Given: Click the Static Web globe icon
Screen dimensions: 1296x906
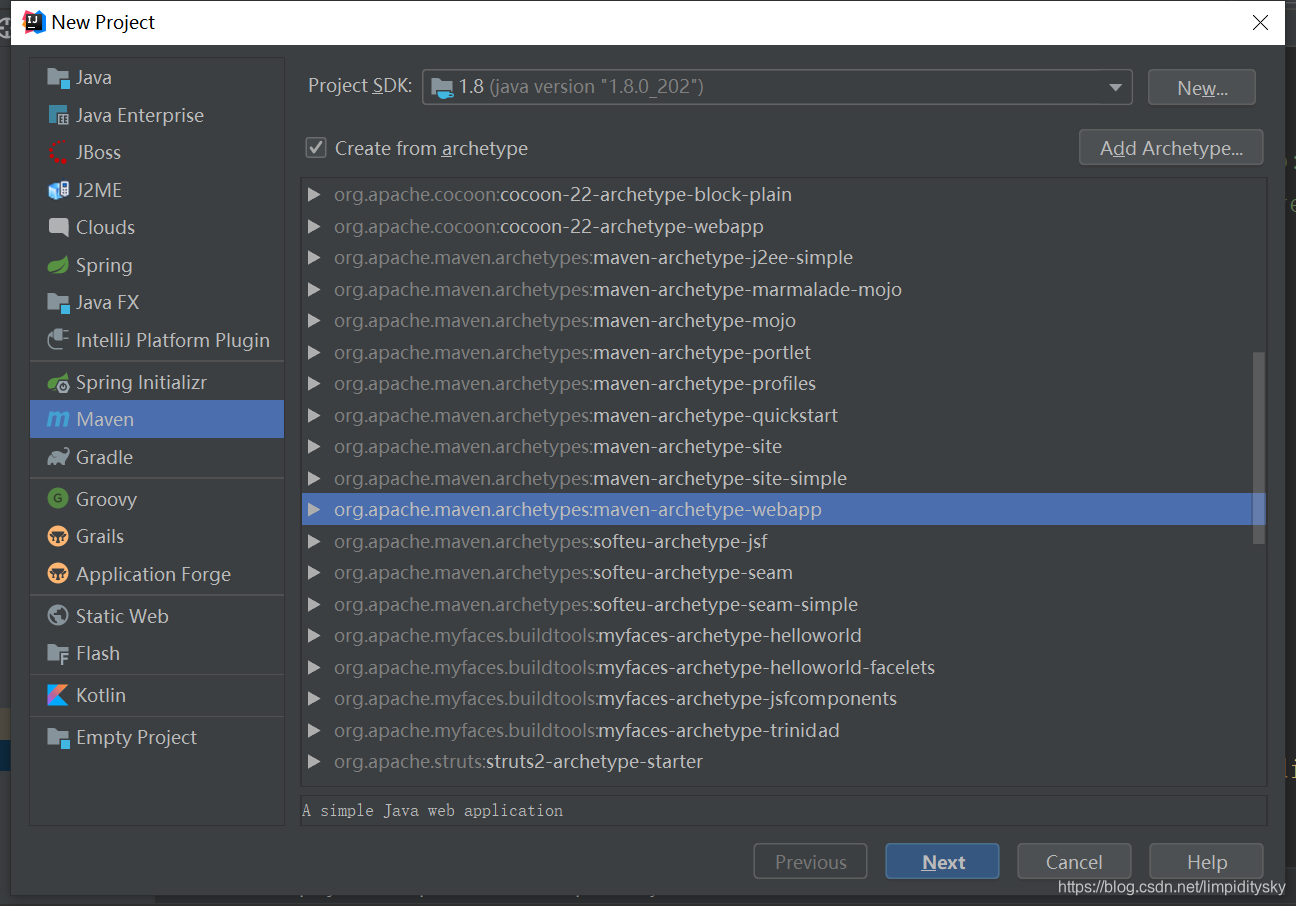Looking at the screenshot, I should click(x=58, y=616).
